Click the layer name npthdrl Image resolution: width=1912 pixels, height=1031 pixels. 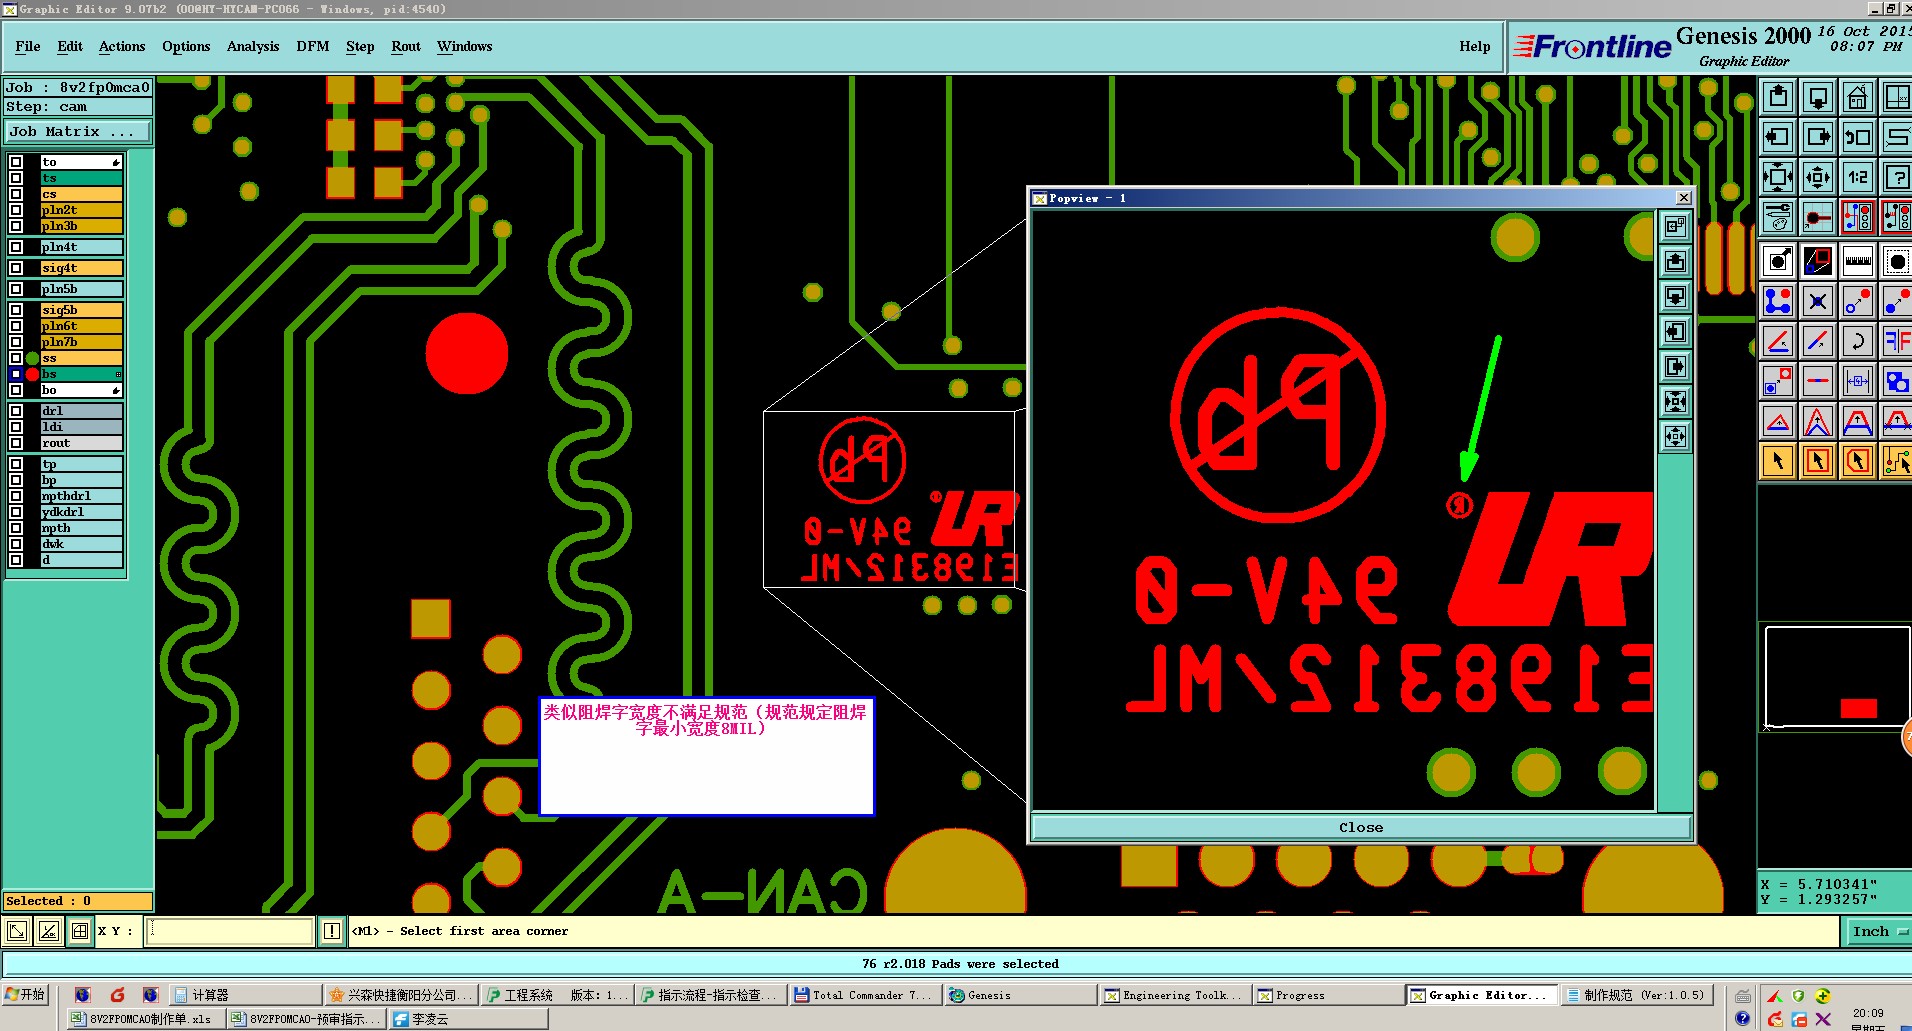pyautogui.click(x=82, y=496)
